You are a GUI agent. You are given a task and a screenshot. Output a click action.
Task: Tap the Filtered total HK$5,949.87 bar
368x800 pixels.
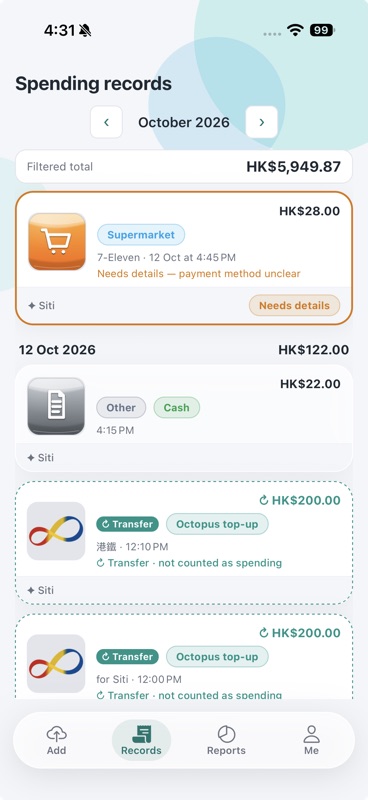click(184, 166)
